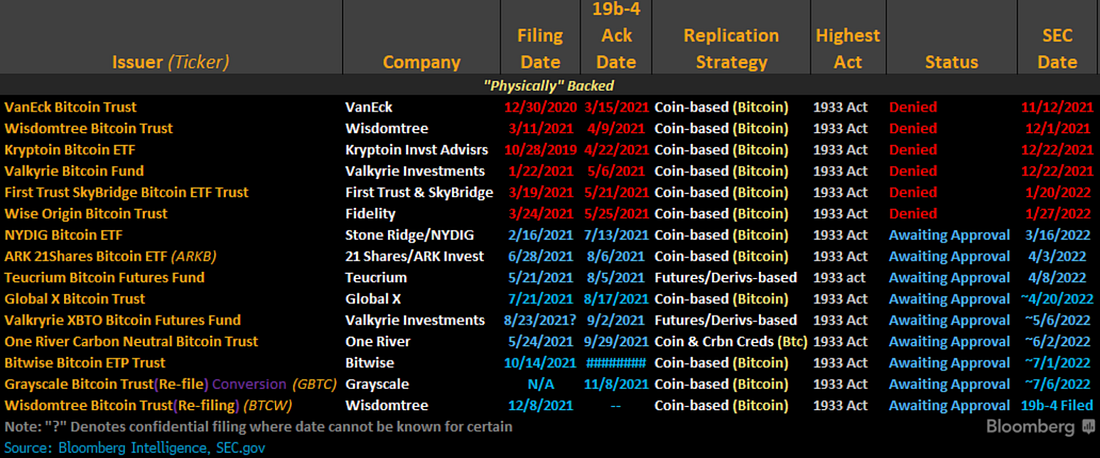This screenshot has width=1100, height=458.
Task: Click the Source Bloomberg Intelligence, SEC.gov text
Action: point(135,446)
